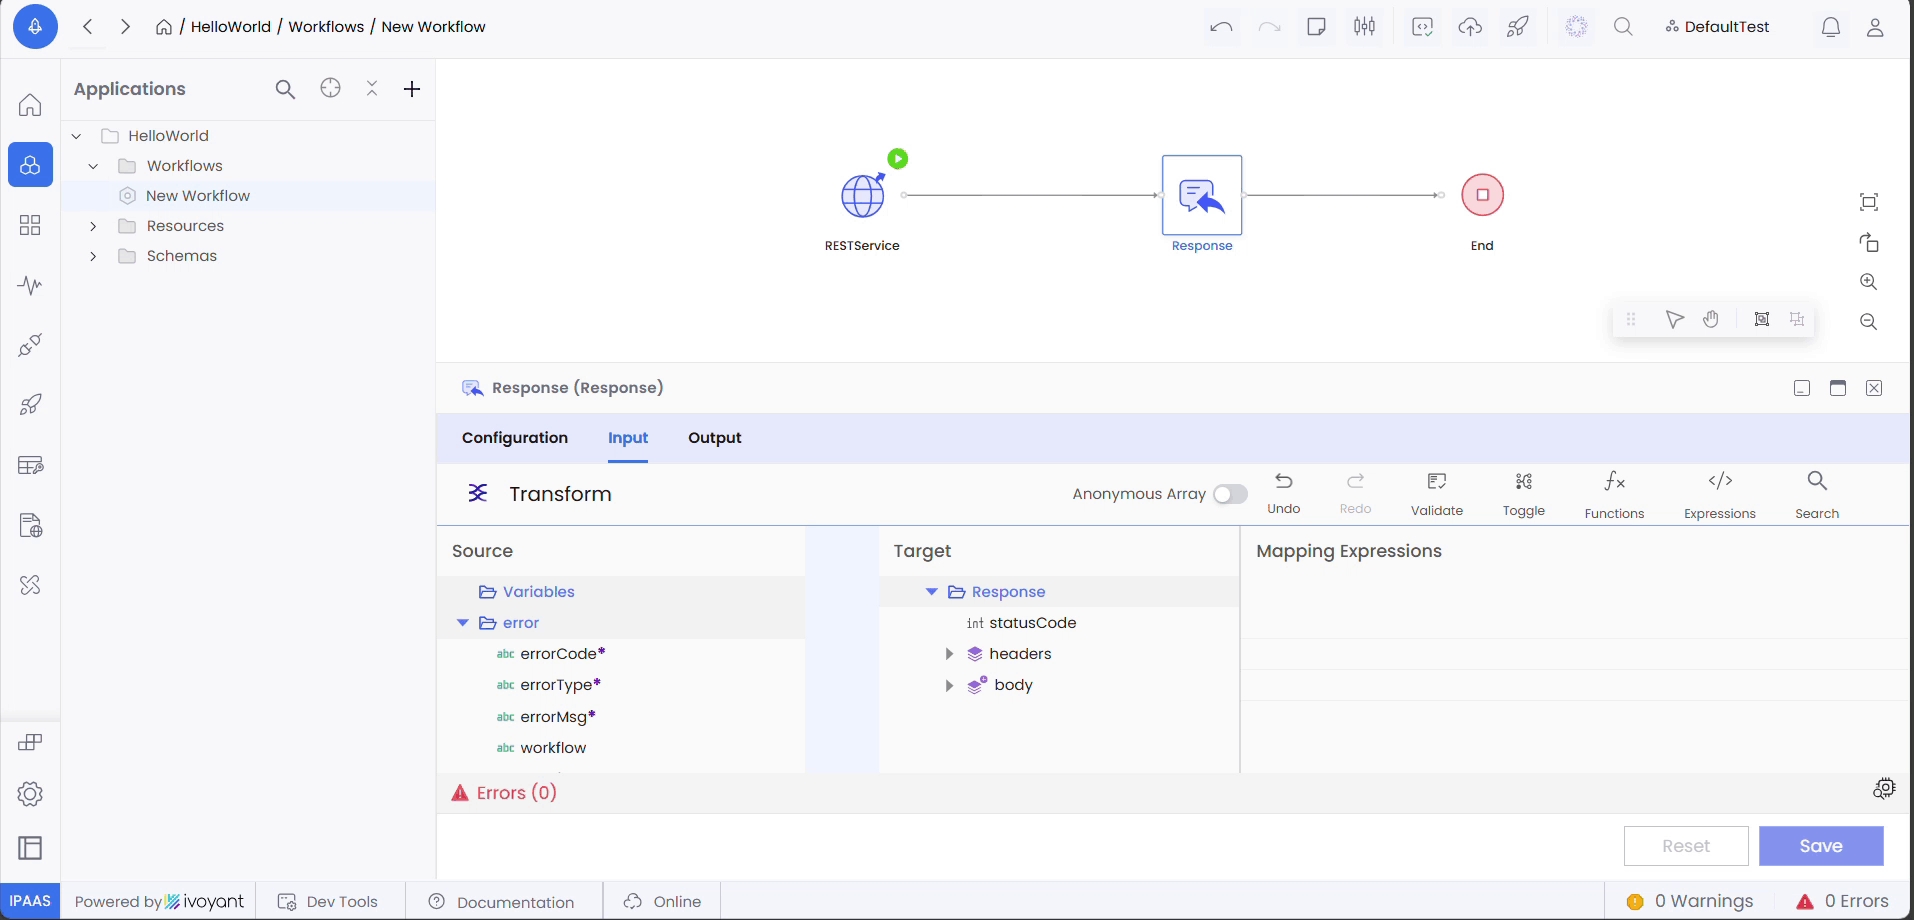Collapse the error node in Source

pyautogui.click(x=462, y=623)
